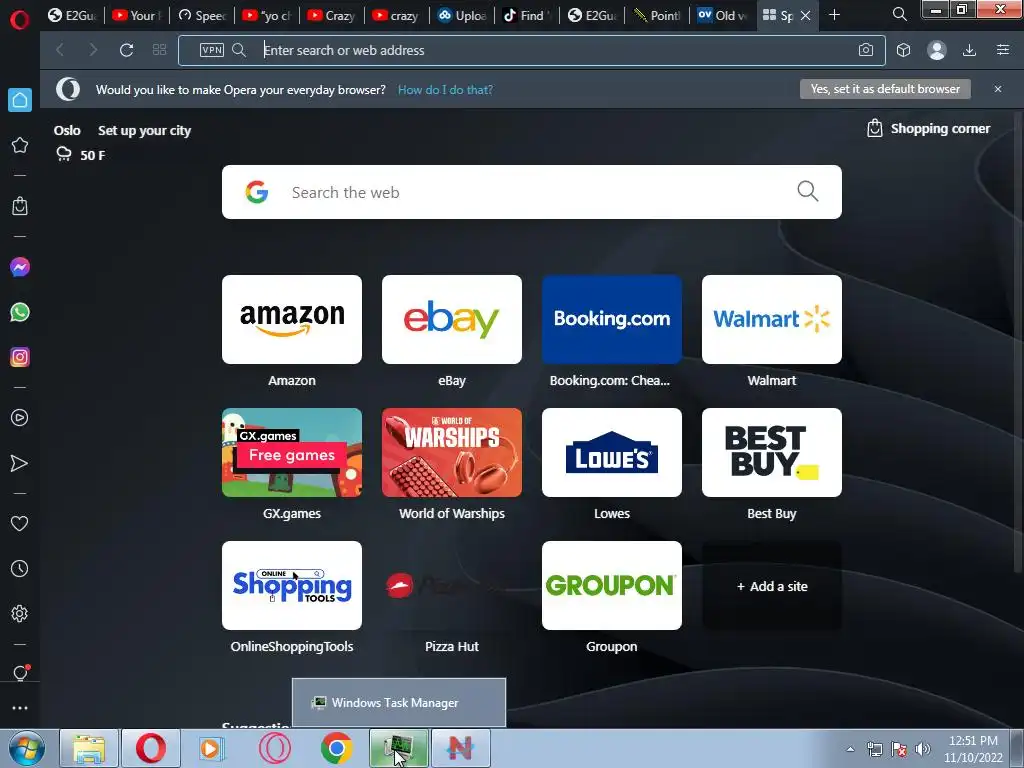Switch to the Upload tab
Image resolution: width=1024 pixels, height=768 pixels.
(462, 15)
